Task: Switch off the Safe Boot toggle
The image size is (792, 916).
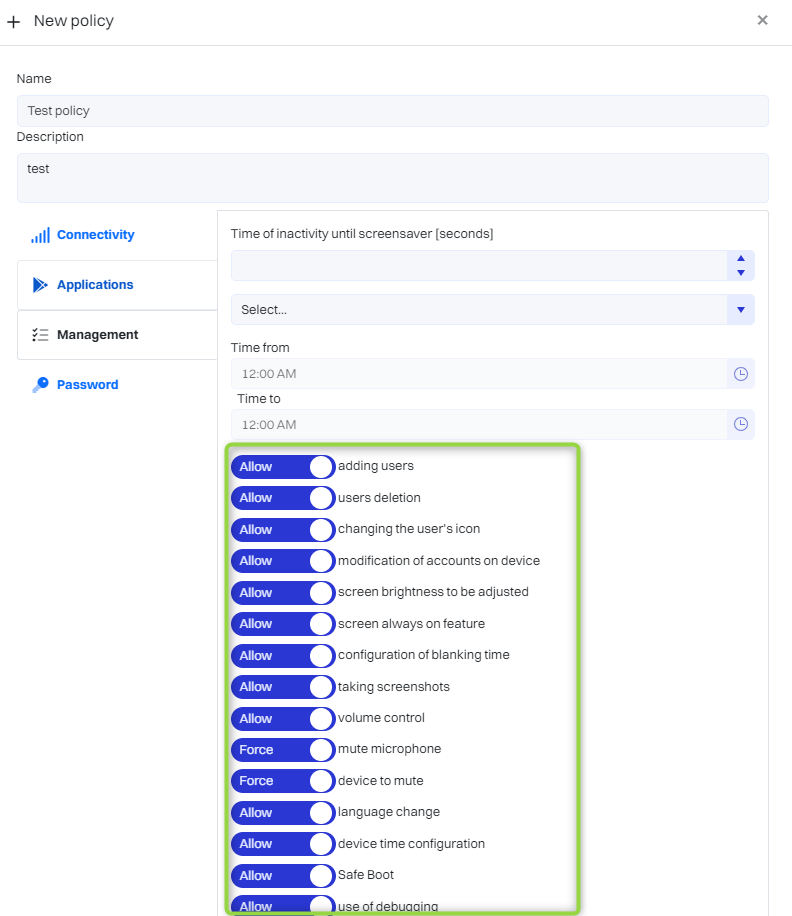Action: (x=283, y=876)
